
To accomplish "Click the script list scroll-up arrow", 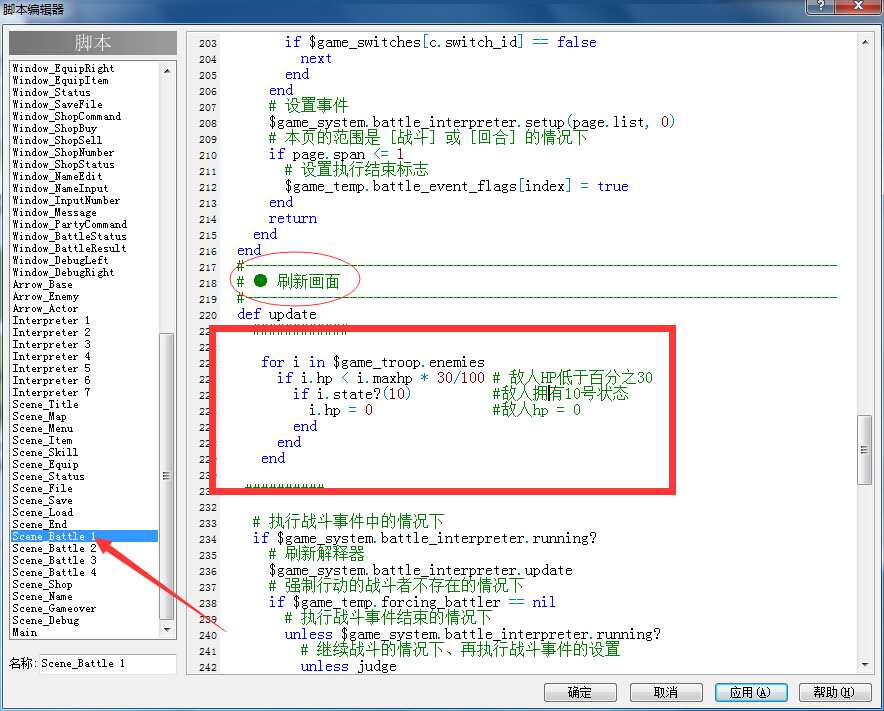I will coord(167,70).
